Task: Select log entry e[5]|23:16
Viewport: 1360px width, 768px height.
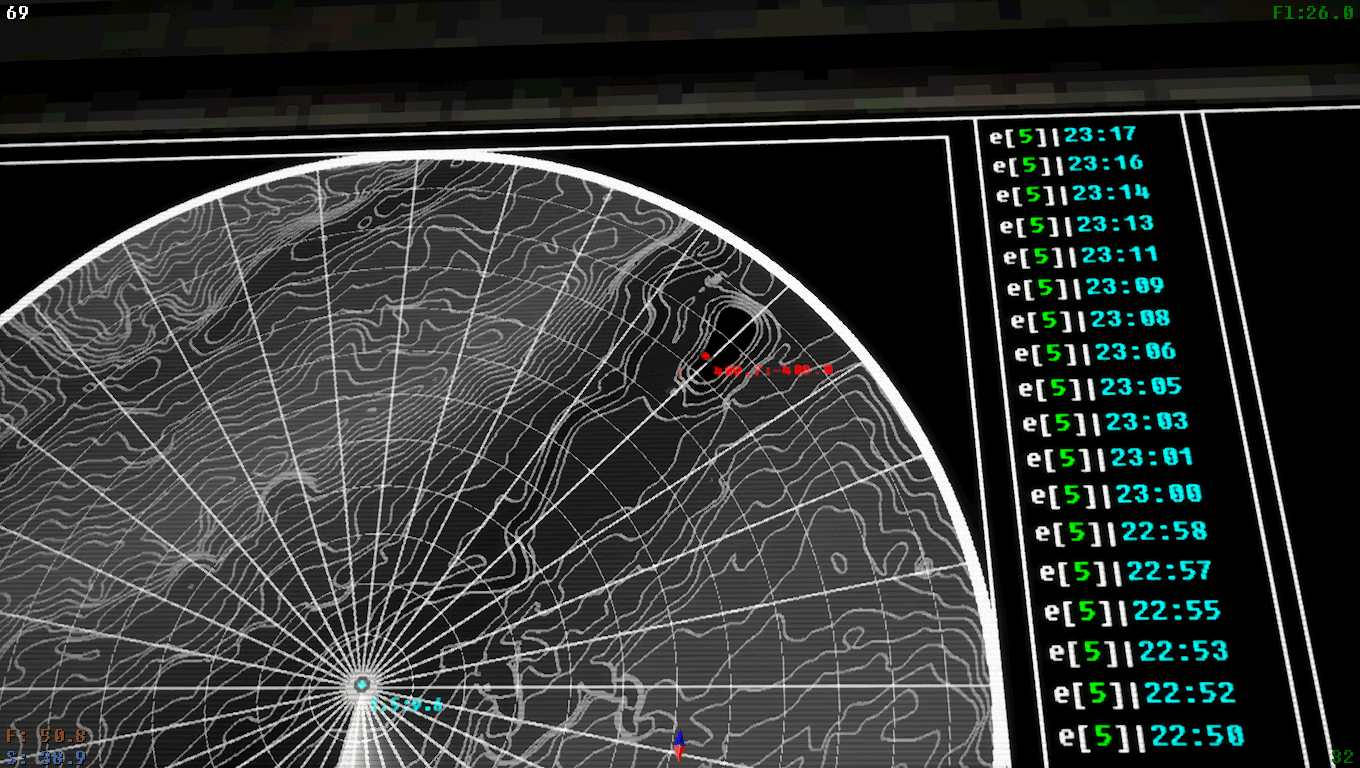Action: [1067, 163]
